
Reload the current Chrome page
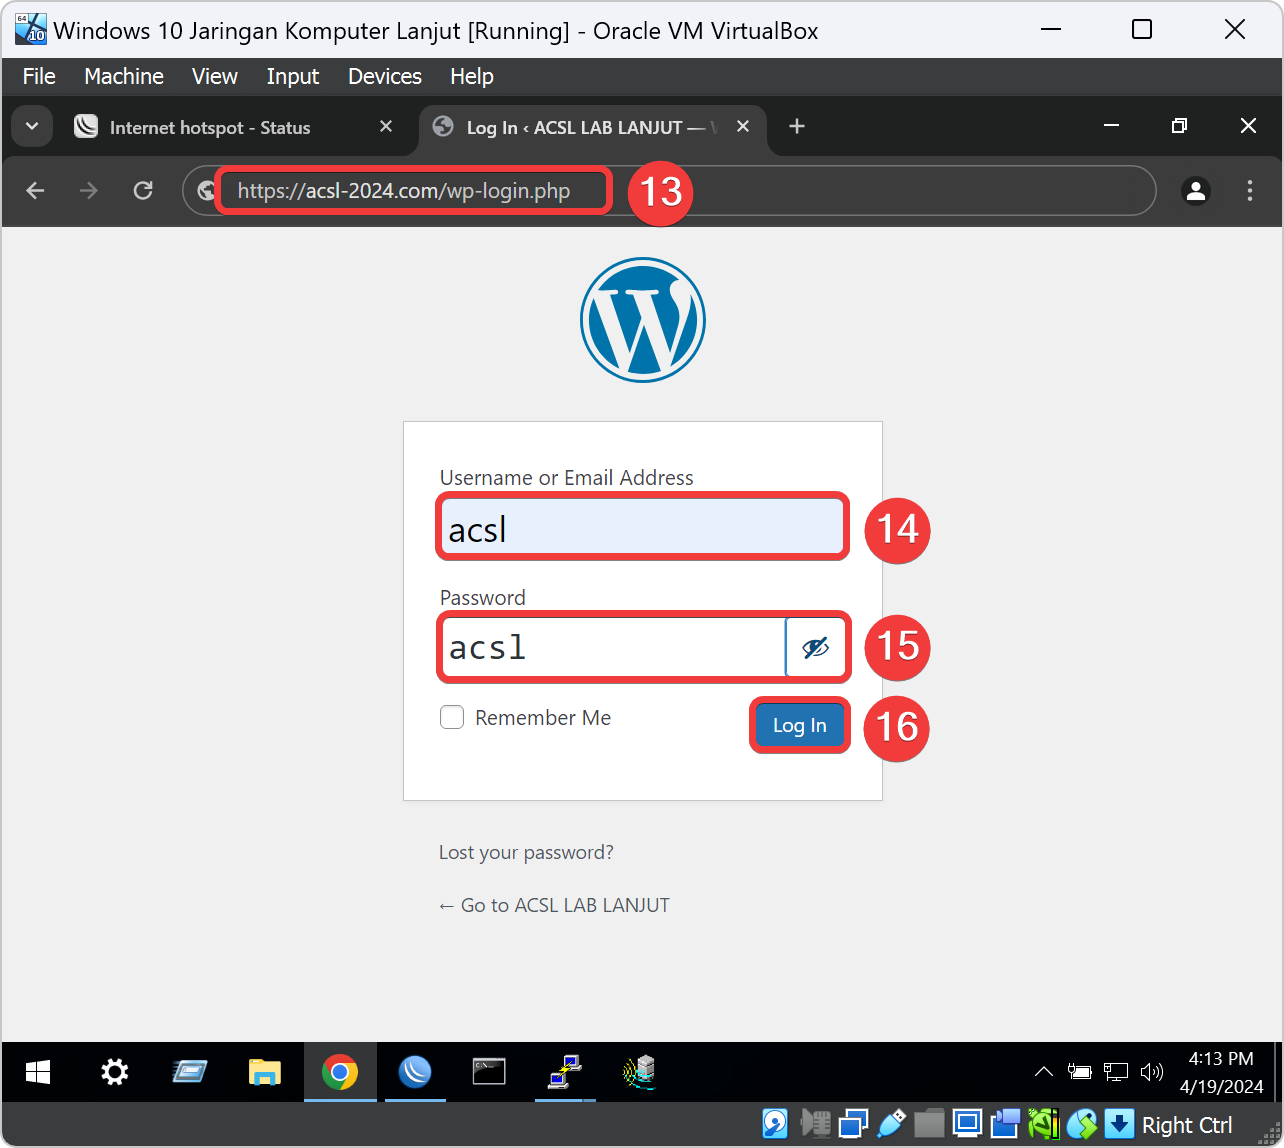click(x=143, y=190)
